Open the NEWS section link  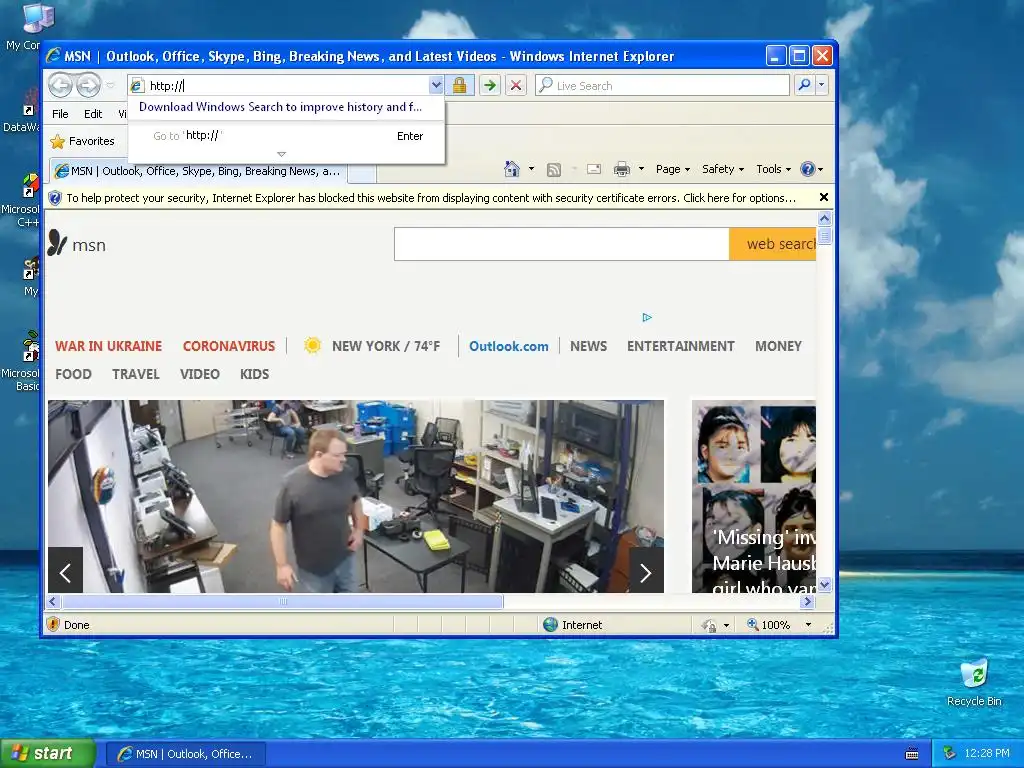coord(588,346)
